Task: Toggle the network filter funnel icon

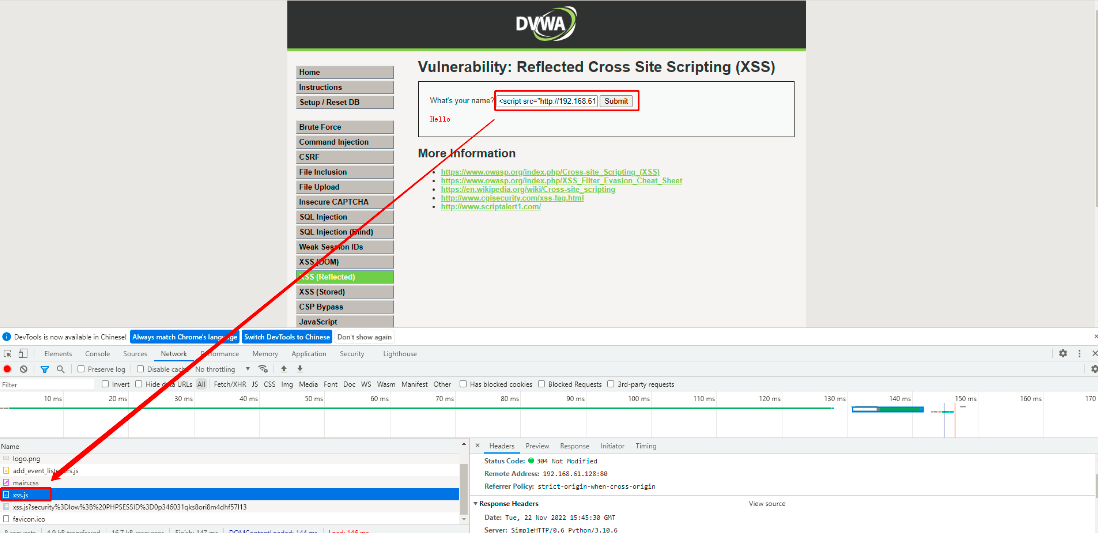Action: [x=45, y=369]
